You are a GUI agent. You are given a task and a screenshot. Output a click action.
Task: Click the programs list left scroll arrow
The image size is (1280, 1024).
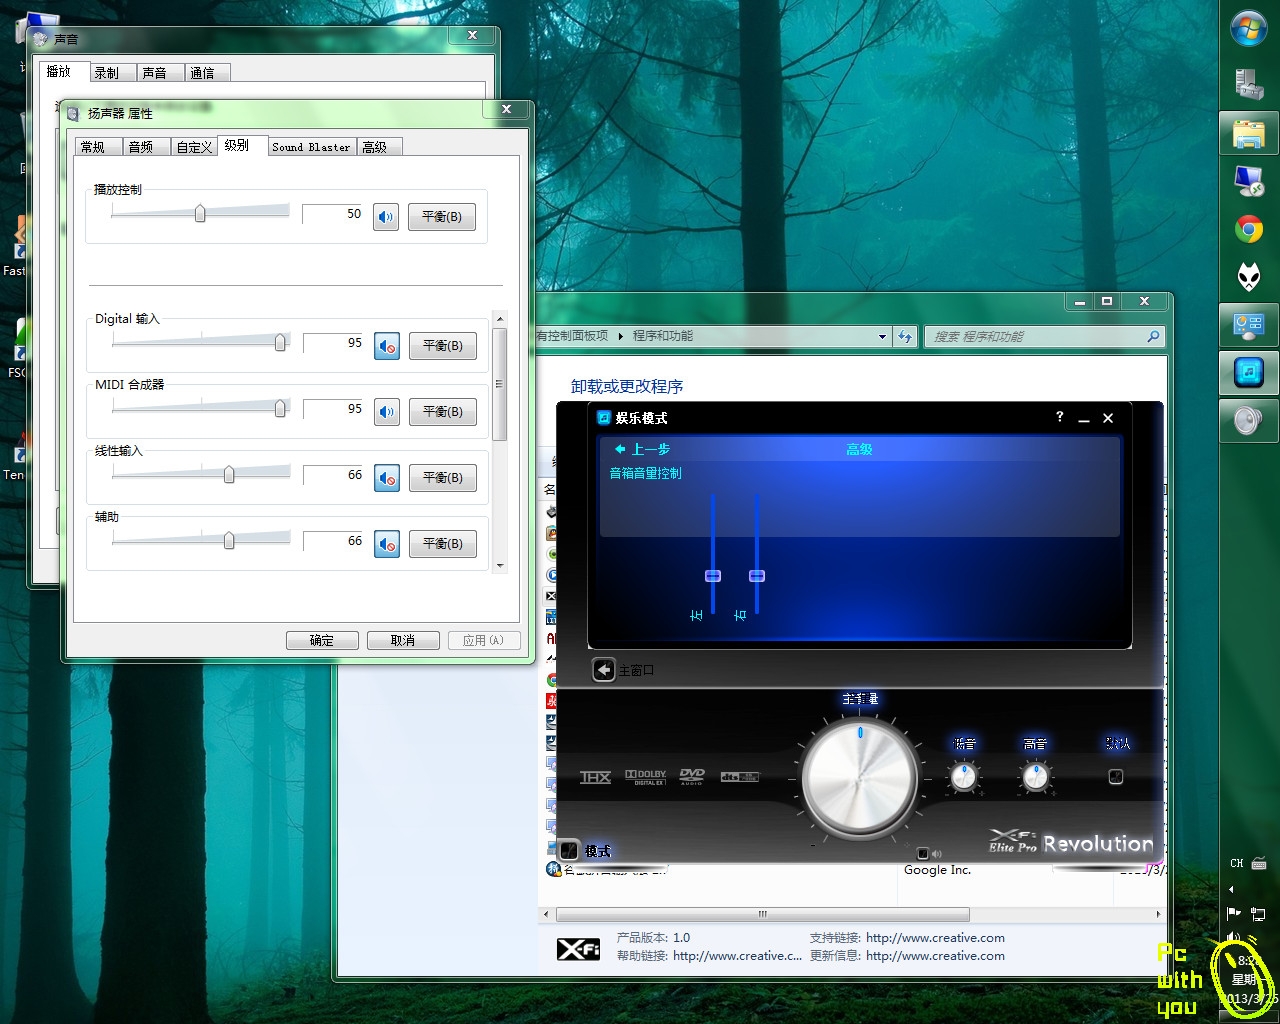(546, 914)
